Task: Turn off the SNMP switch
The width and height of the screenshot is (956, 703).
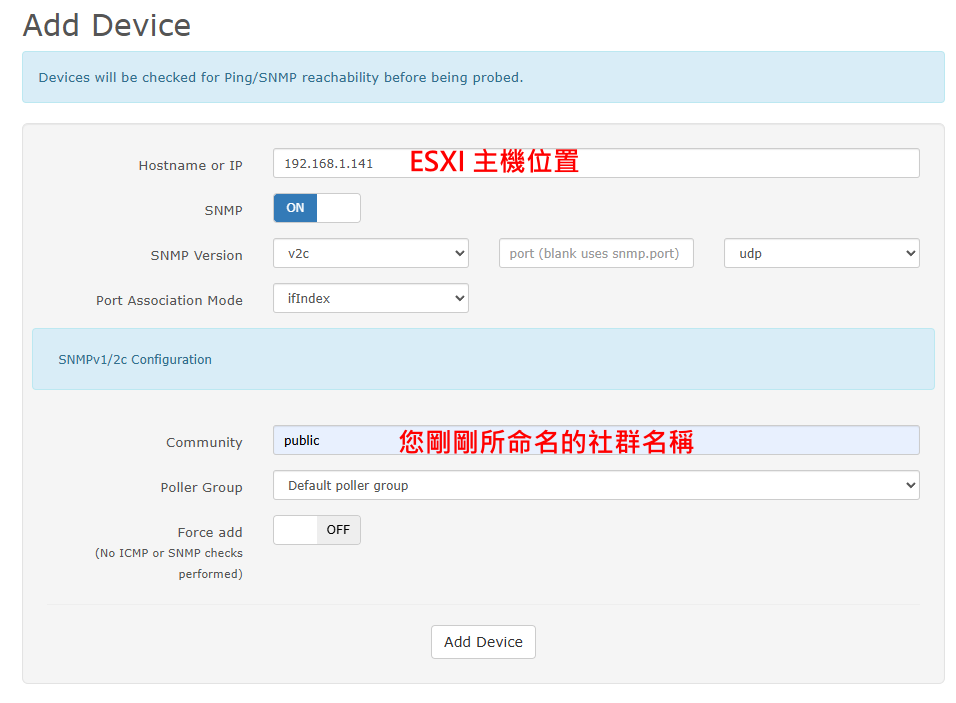Action: pyautogui.click(x=316, y=208)
